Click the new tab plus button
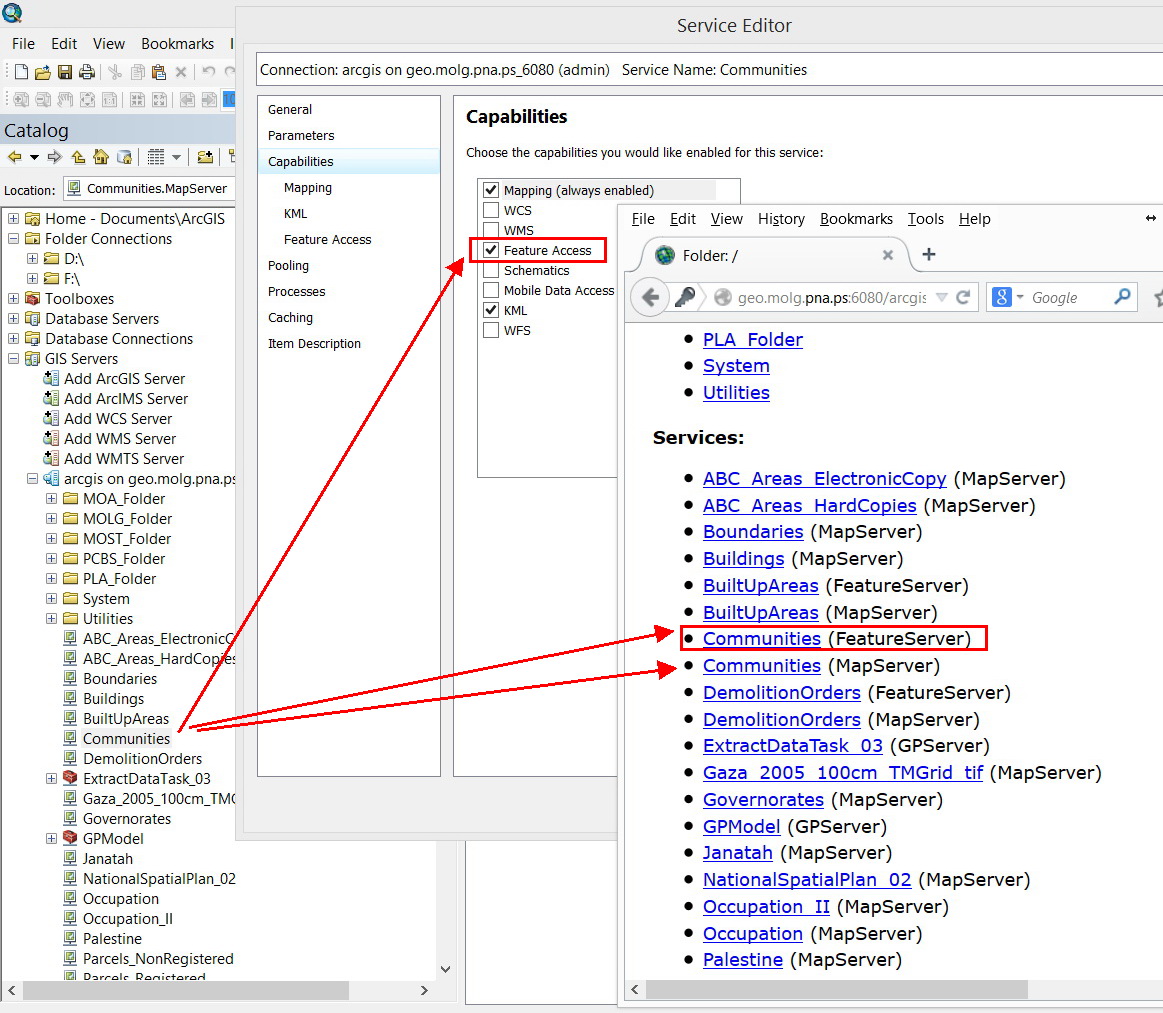This screenshot has width=1163, height=1013. (x=929, y=254)
